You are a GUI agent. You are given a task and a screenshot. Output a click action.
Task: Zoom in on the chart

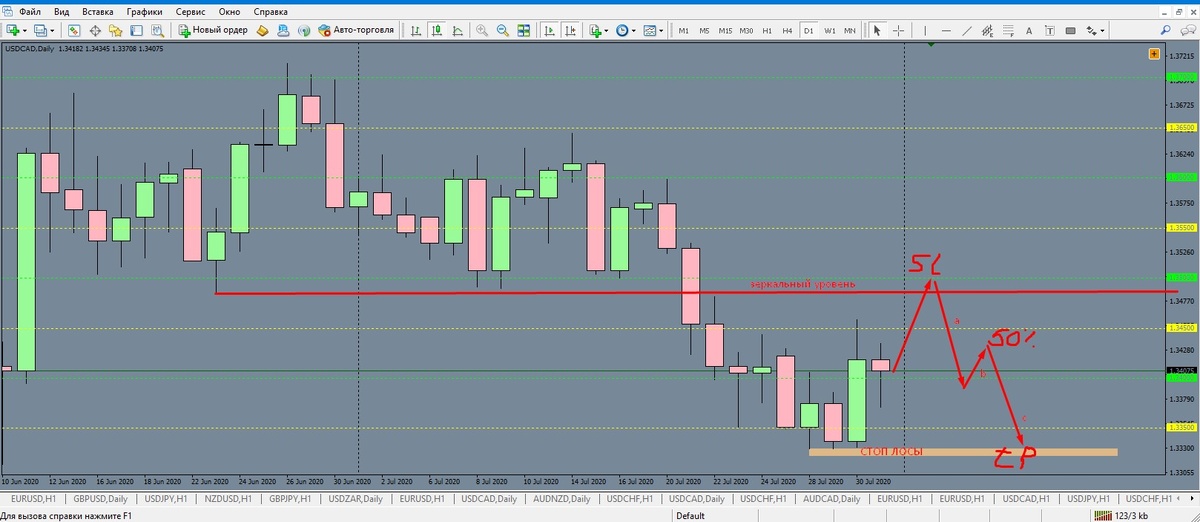(482, 30)
